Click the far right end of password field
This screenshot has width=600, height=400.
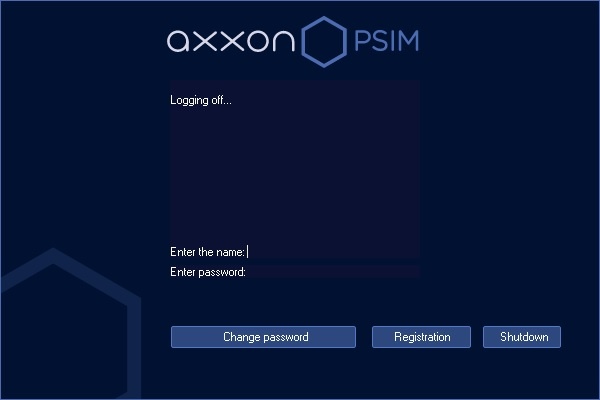(416, 272)
